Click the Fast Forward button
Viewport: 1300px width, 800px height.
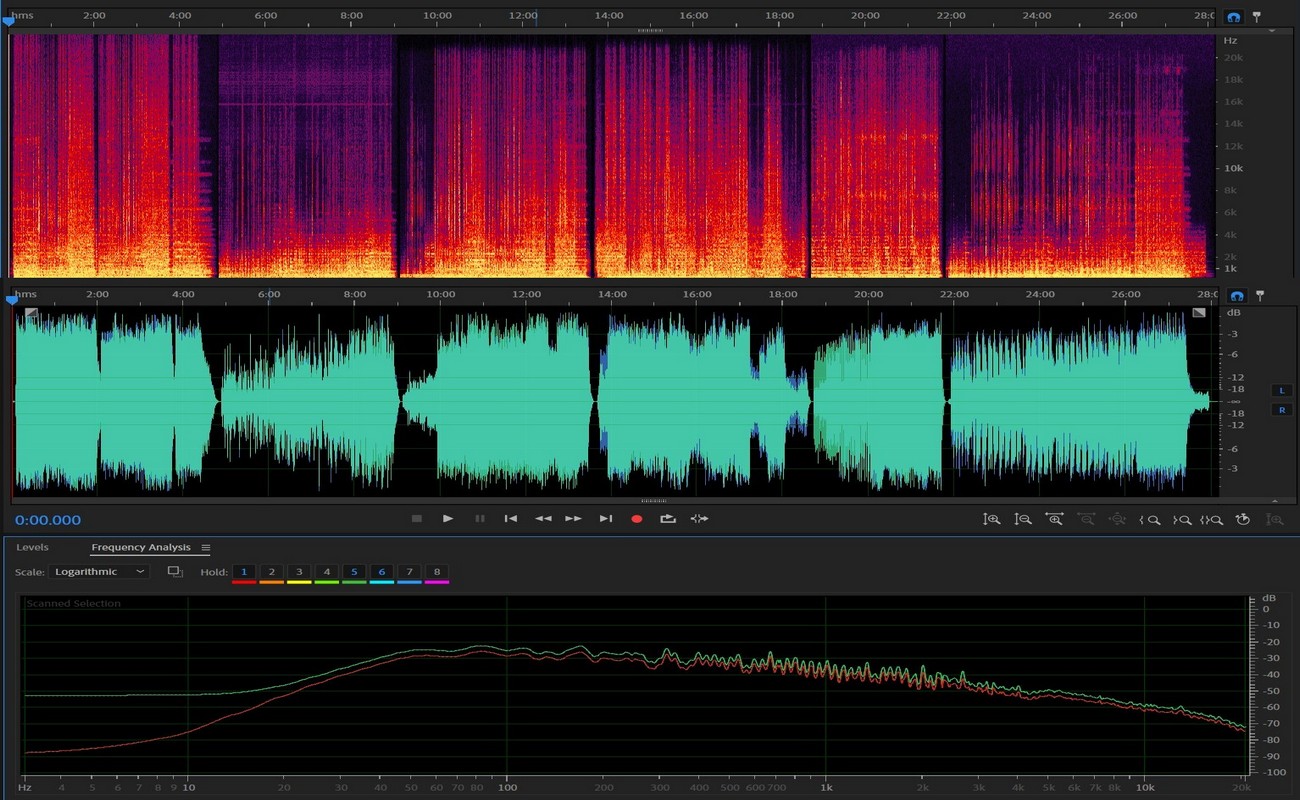(573, 519)
